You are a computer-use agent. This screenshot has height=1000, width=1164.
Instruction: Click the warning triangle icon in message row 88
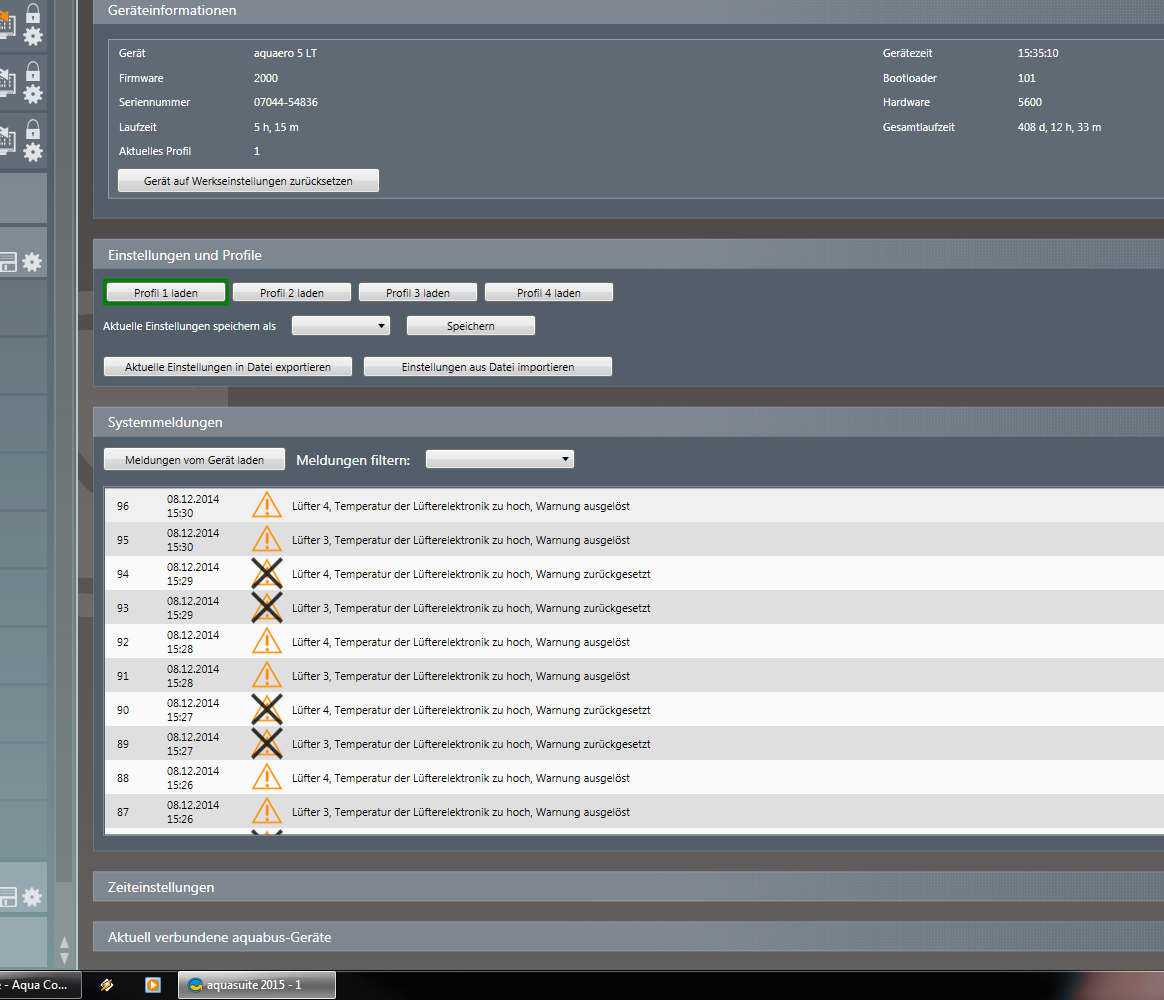point(267,778)
